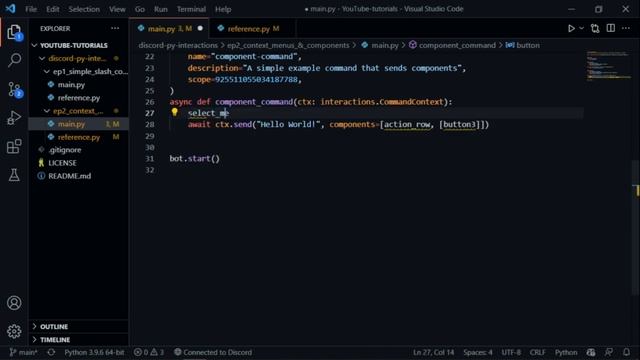Open editor More Actions ellipsis
640x360 pixels.
point(626,28)
